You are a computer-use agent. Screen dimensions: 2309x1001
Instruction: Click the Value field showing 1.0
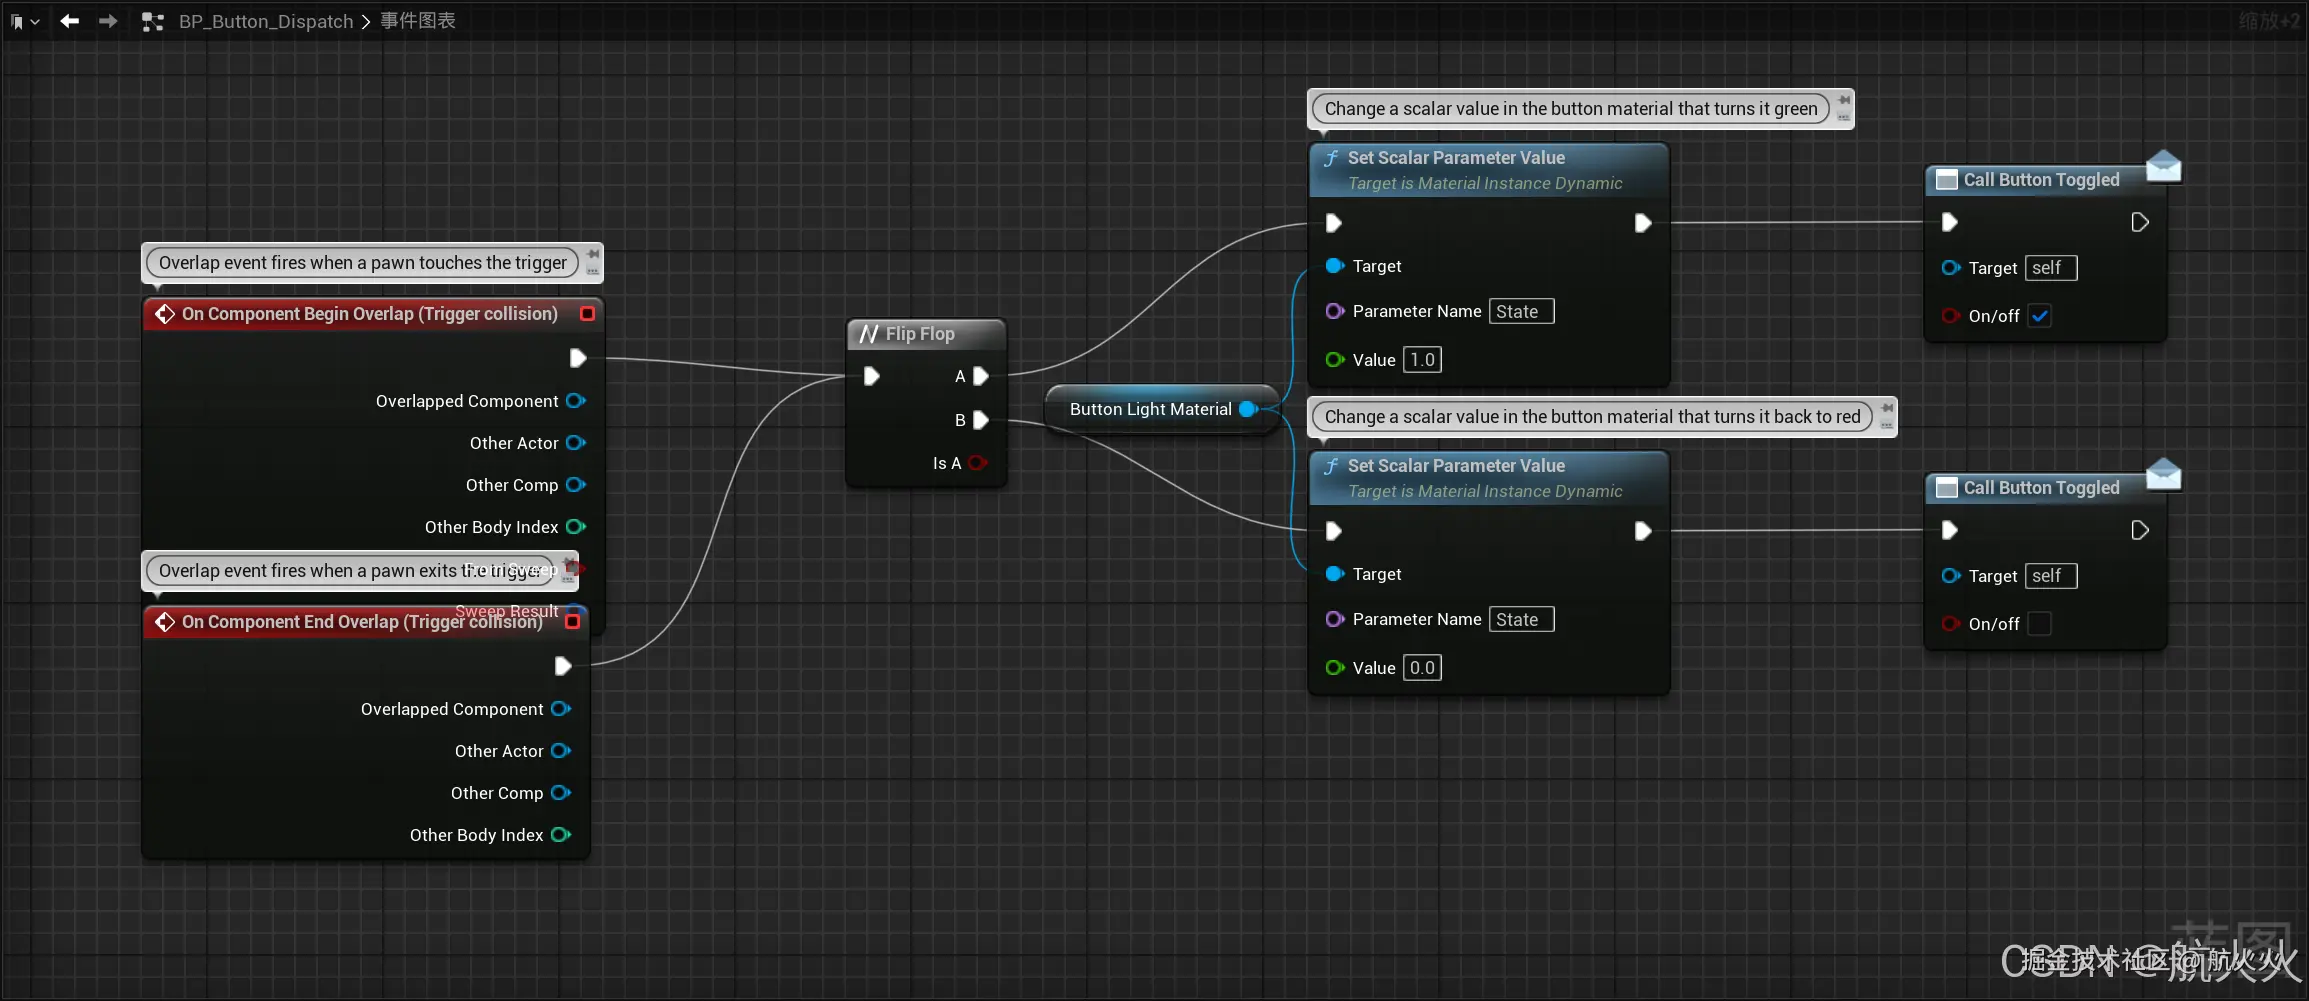(x=1422, y=360)
